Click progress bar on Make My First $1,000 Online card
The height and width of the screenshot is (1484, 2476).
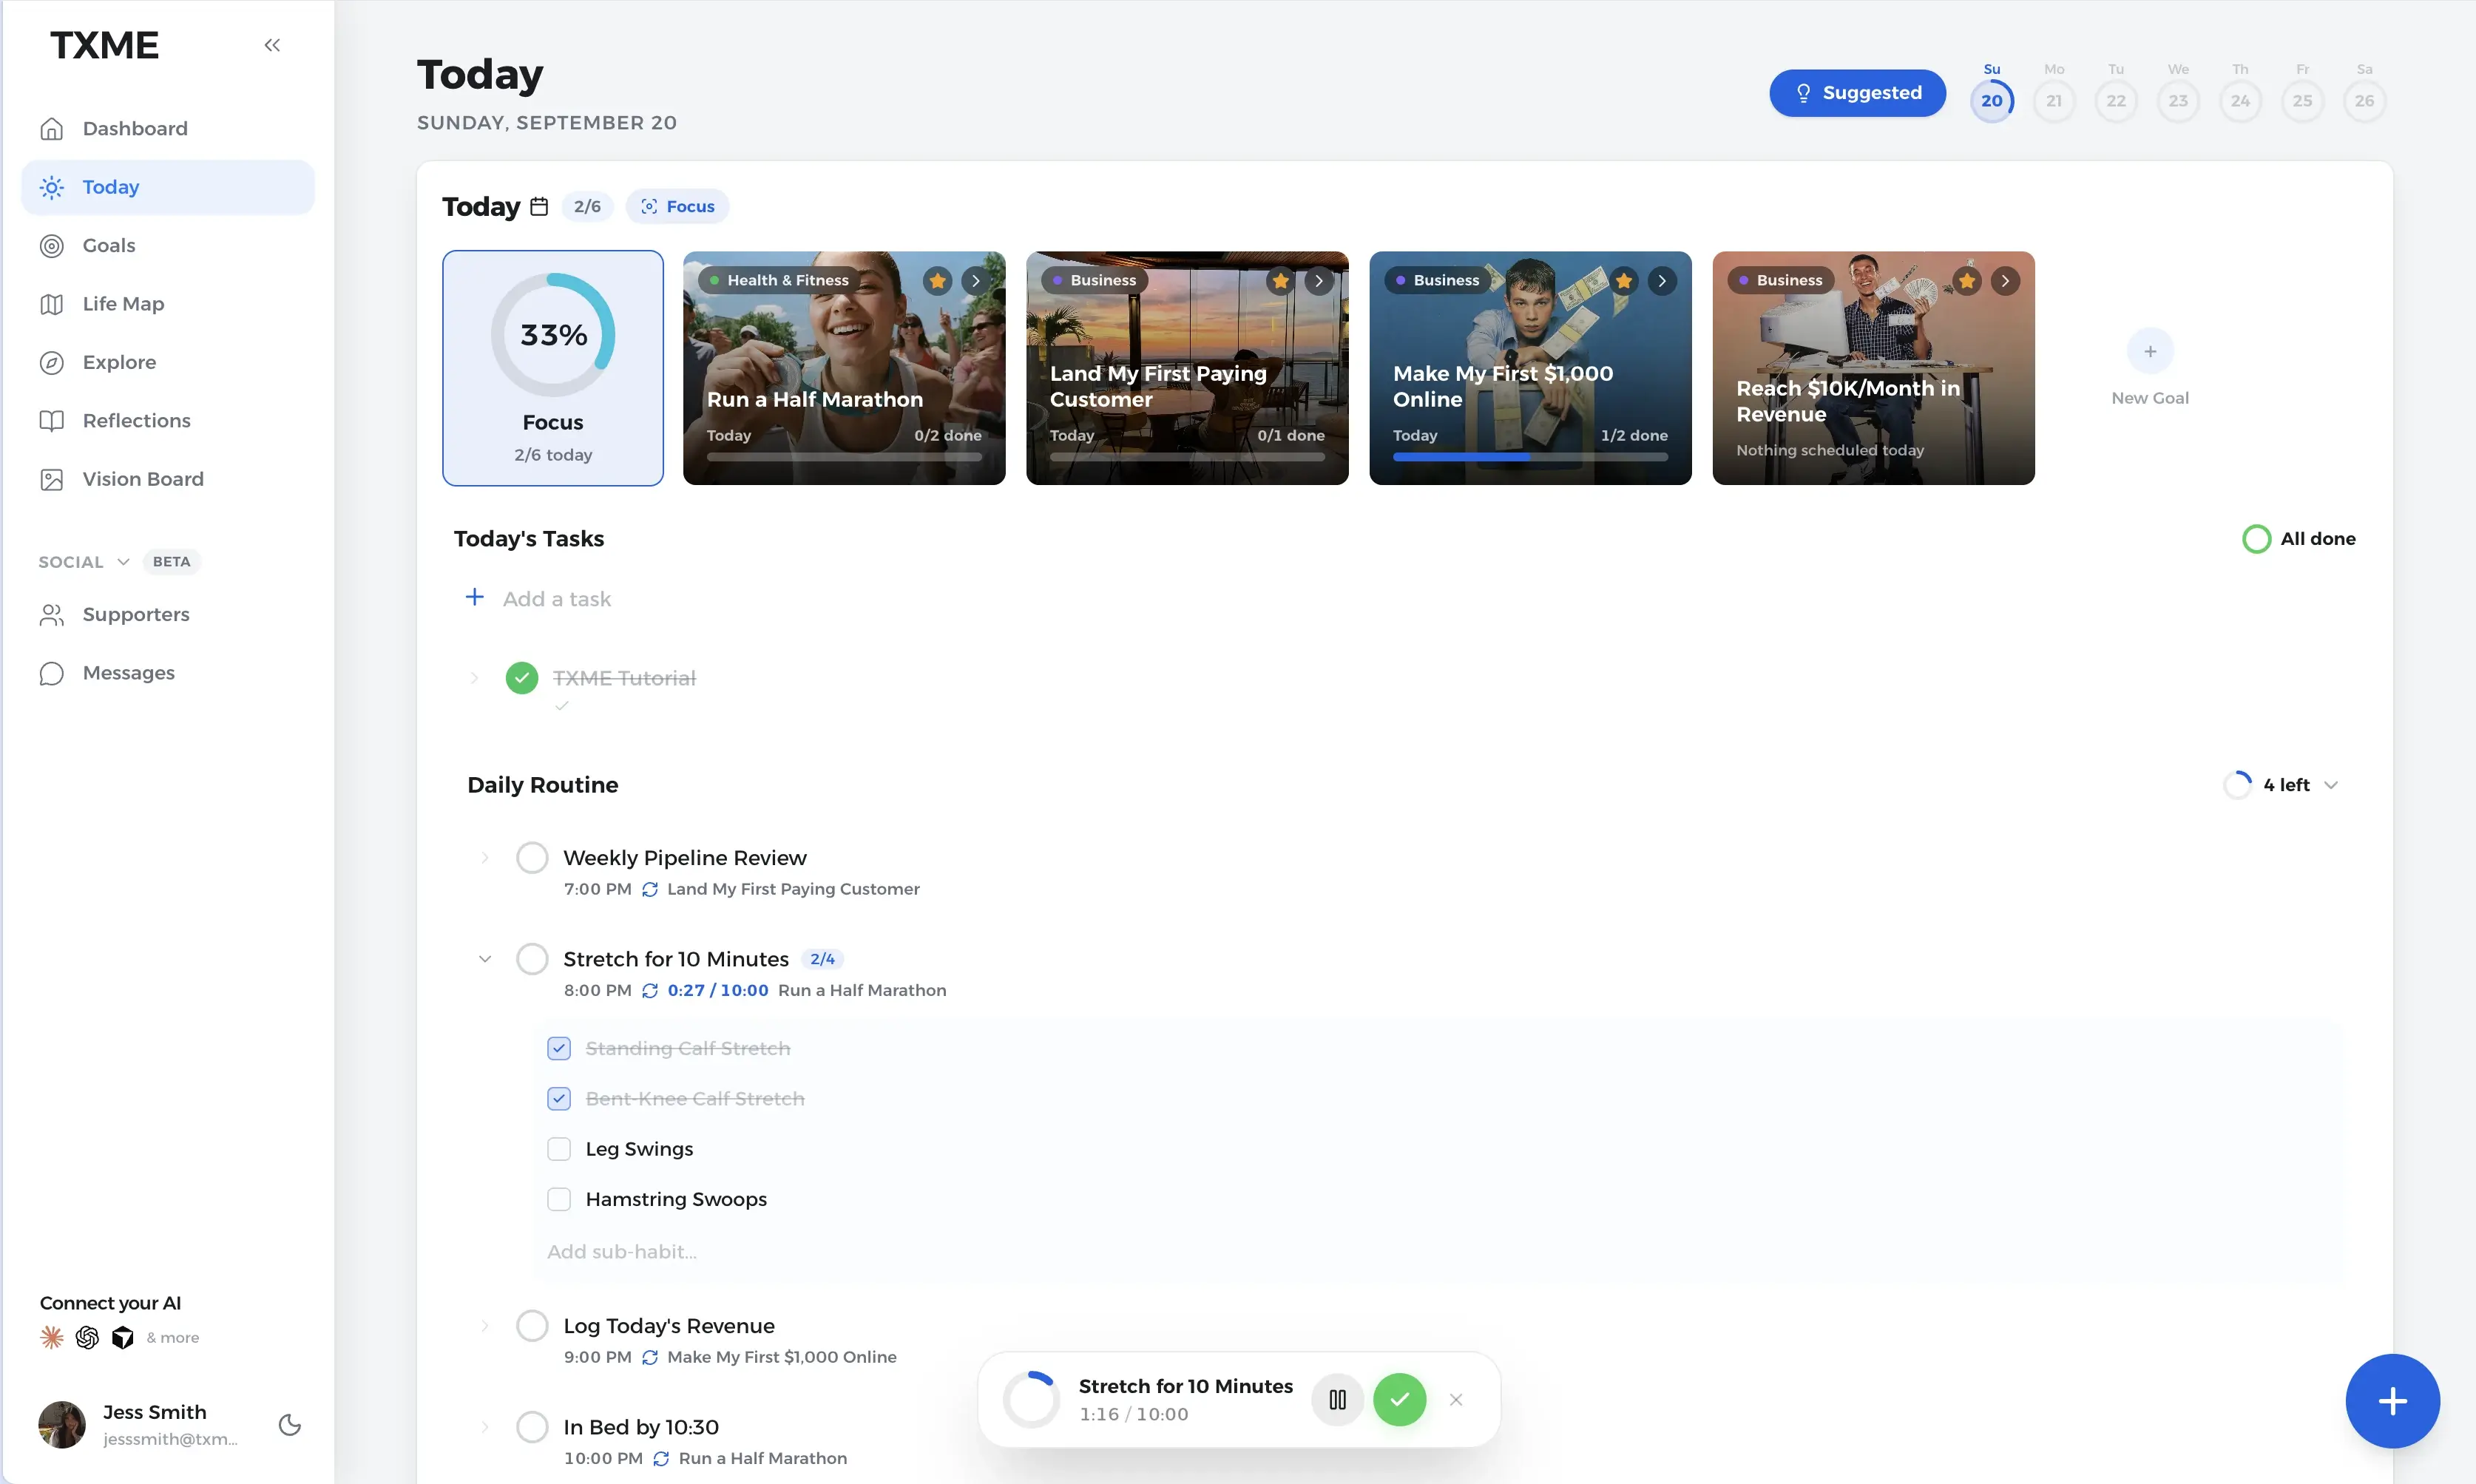1530,457
